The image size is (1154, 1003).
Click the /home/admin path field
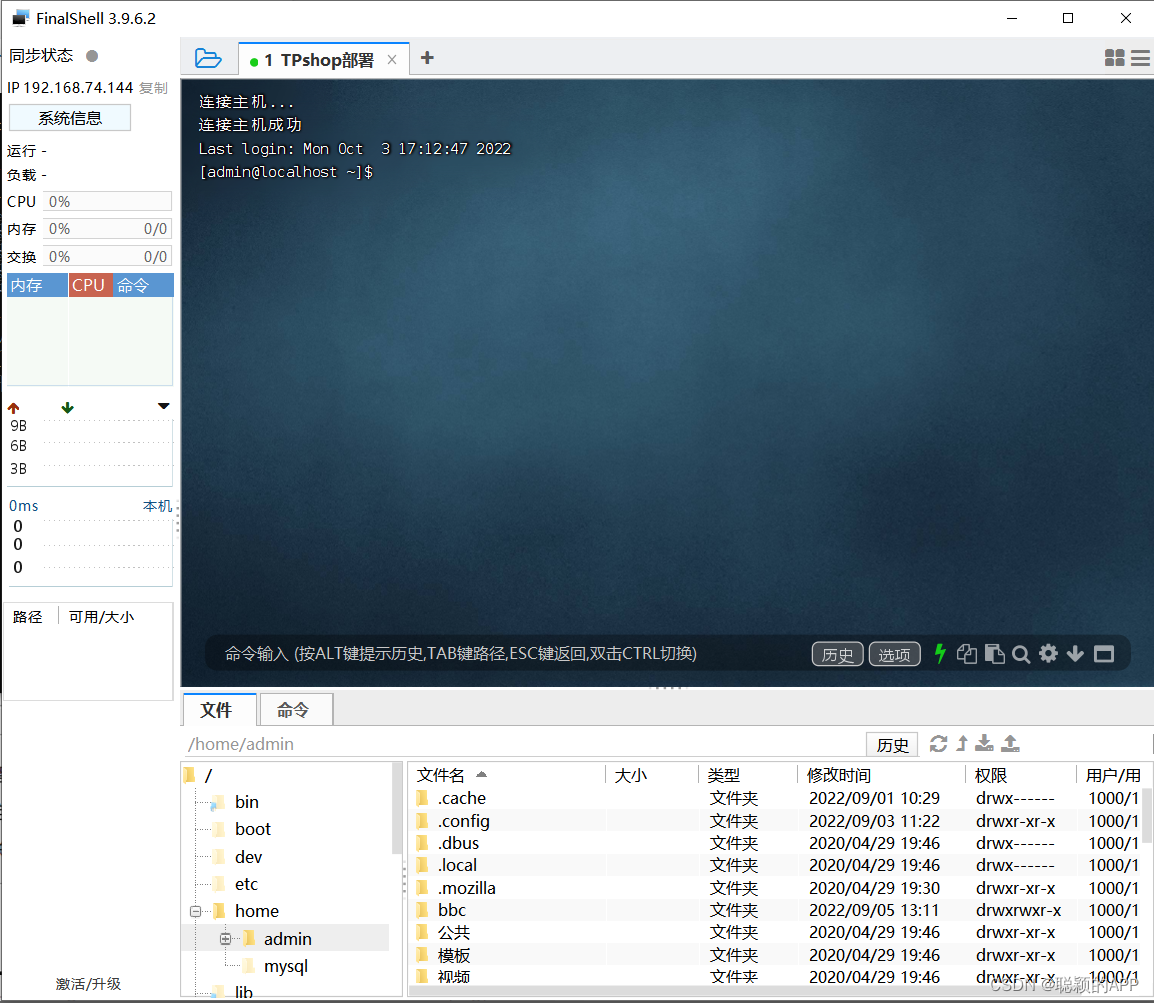click(523, 744)
